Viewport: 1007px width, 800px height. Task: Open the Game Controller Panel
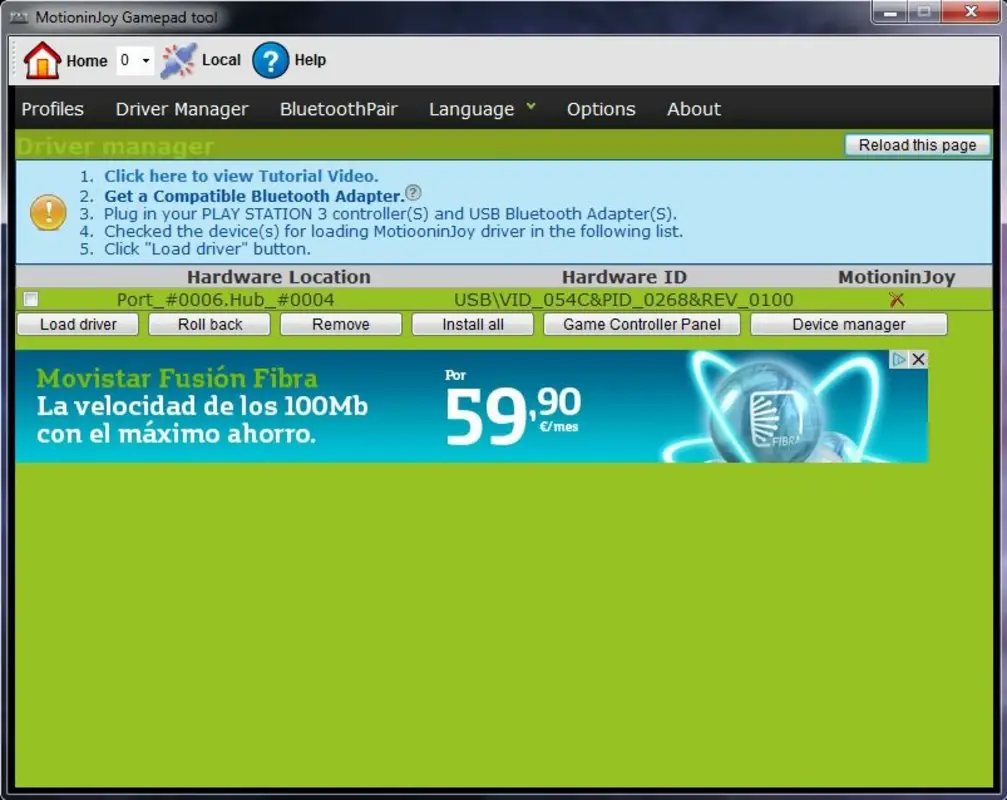coord(641,323)
